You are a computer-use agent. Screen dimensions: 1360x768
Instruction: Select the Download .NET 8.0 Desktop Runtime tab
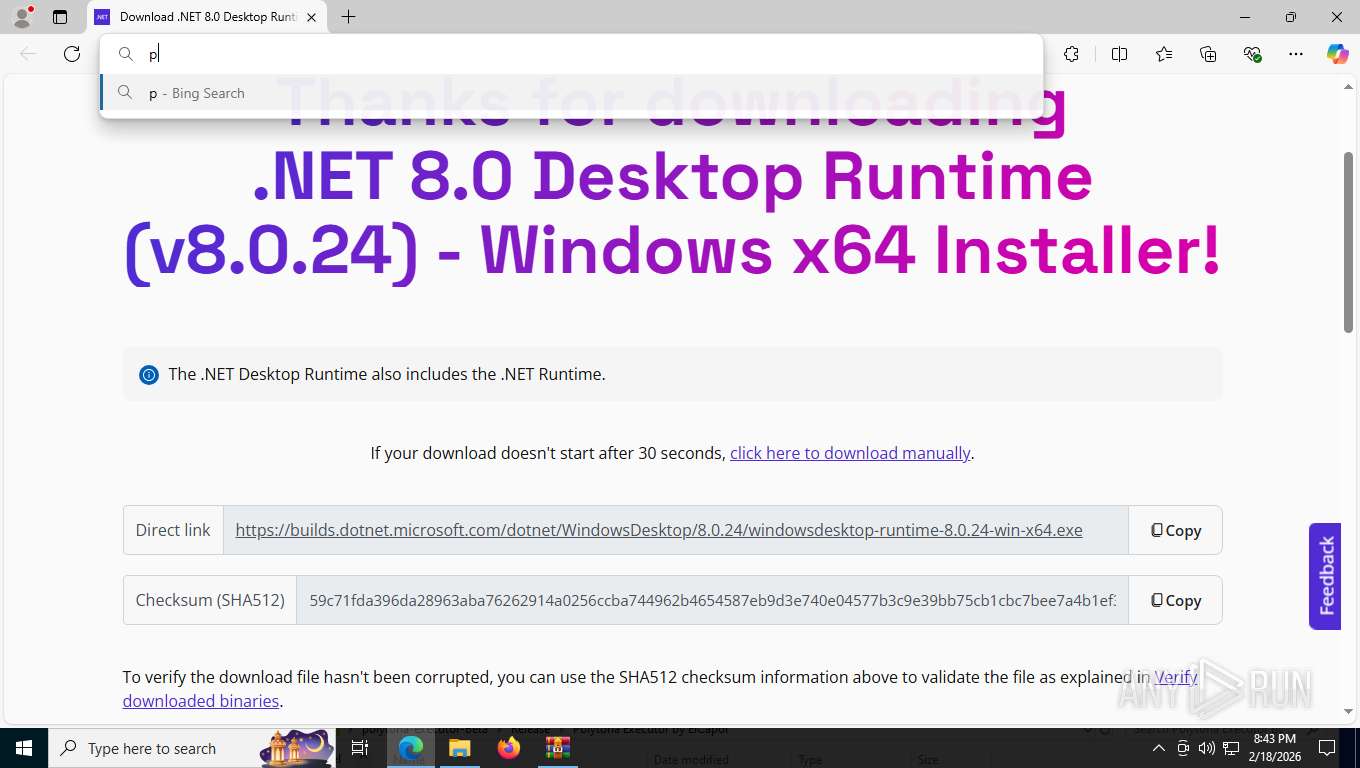pos(207,17)
